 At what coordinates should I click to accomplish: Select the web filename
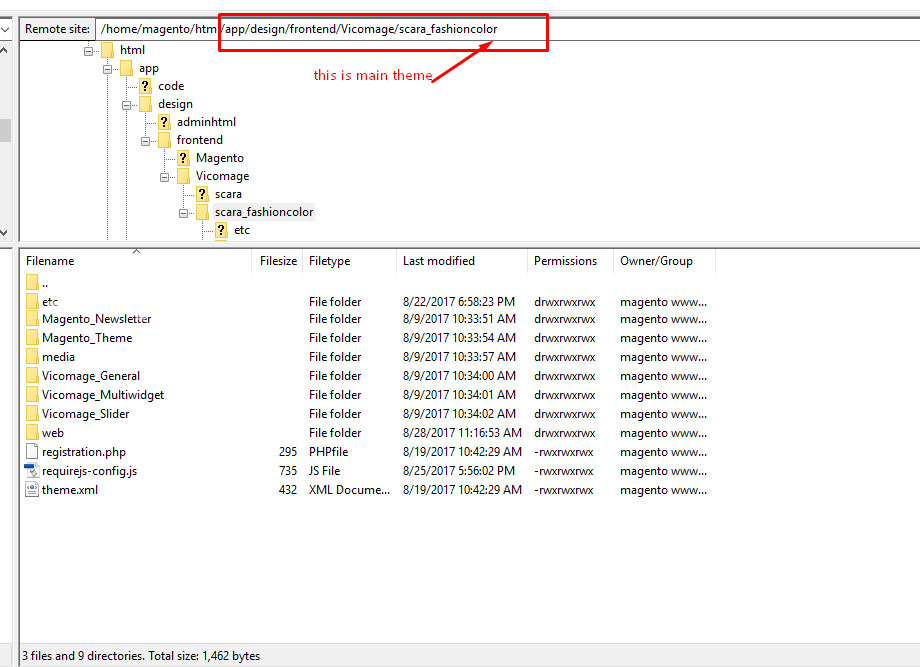coord(53,433)
